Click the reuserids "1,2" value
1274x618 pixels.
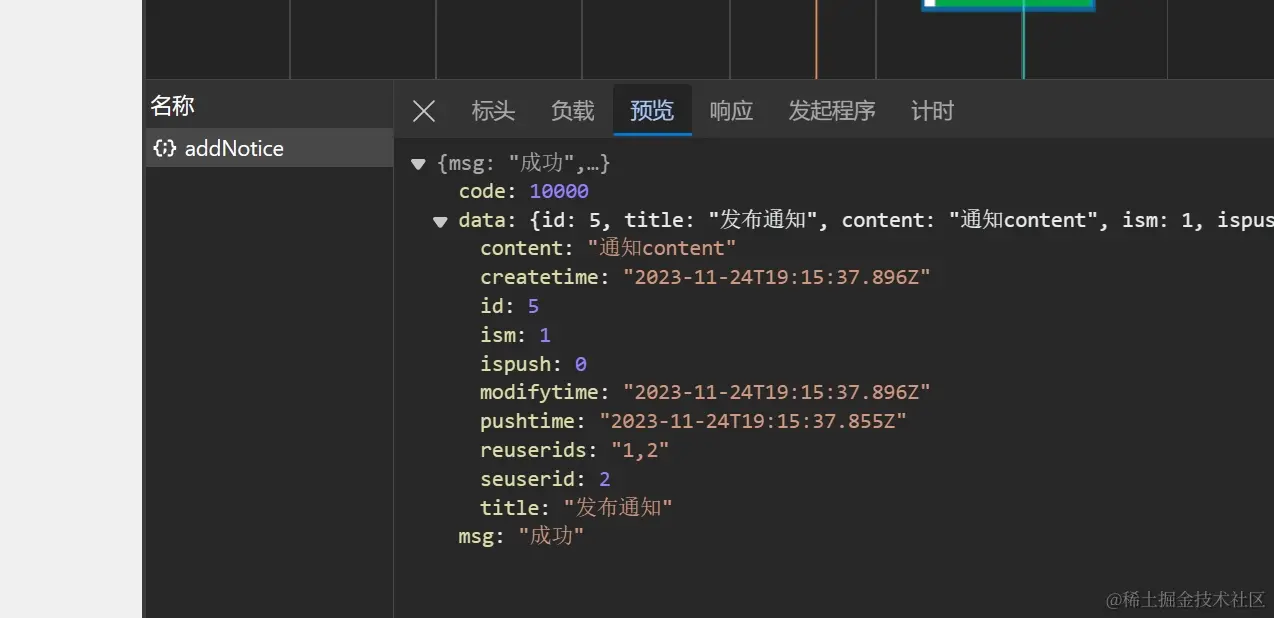pos(640,450)
